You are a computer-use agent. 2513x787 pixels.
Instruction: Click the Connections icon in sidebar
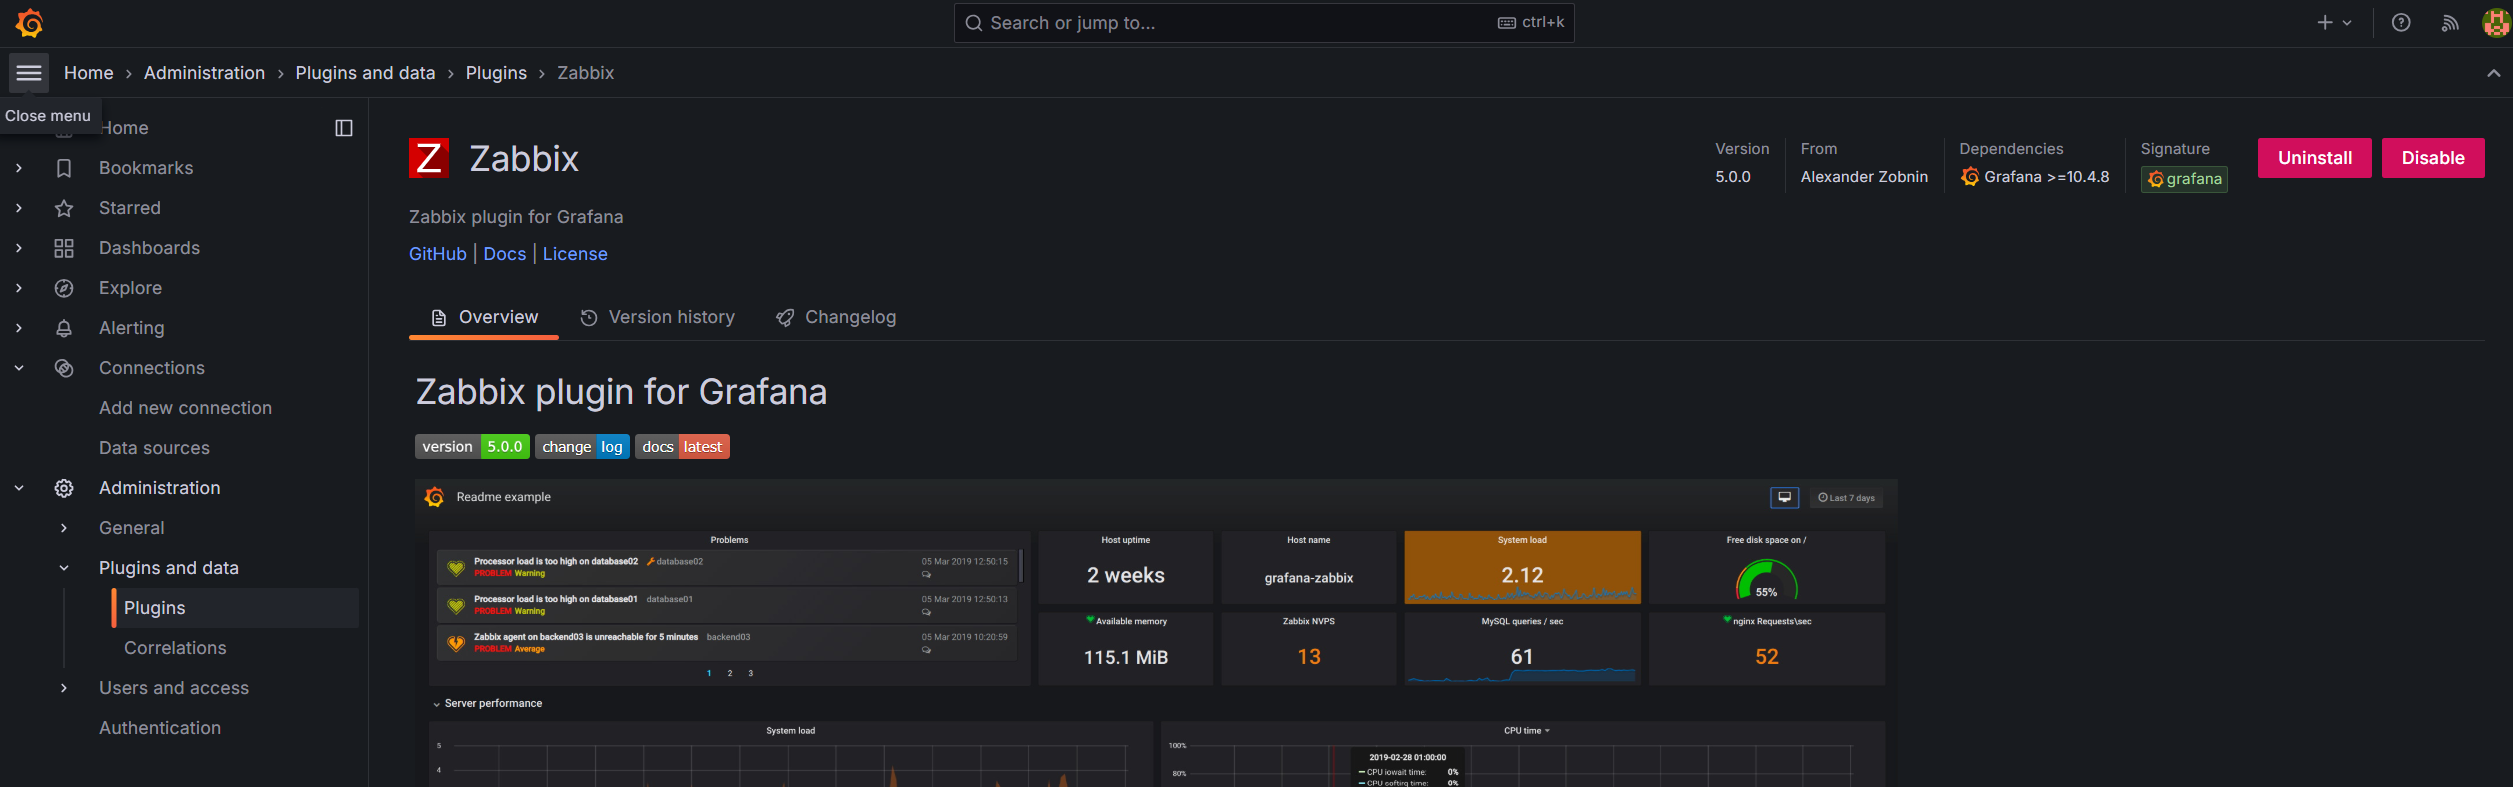tap(64, 368)
